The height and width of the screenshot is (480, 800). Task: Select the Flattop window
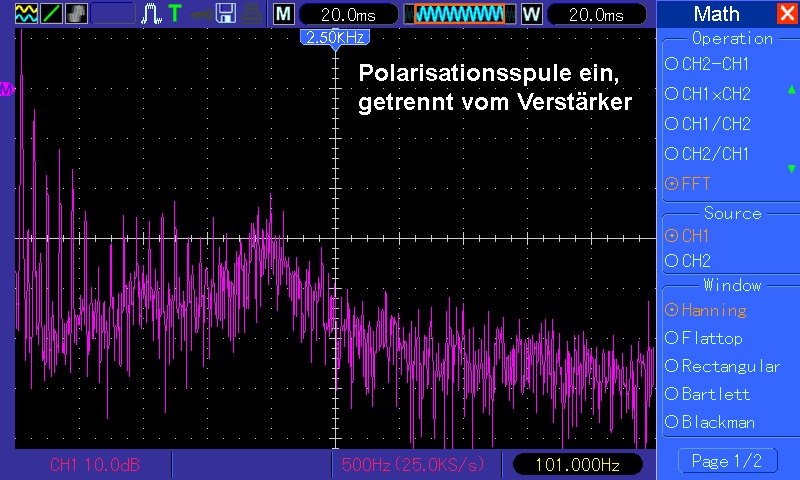coord(704,338)
